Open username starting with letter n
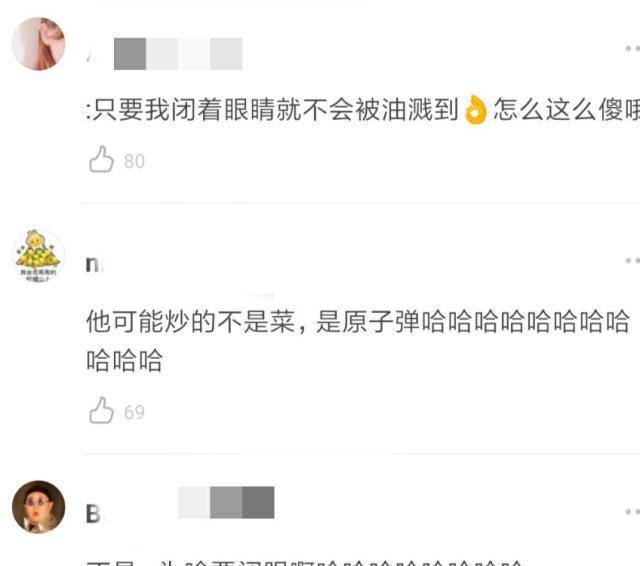Screen dimensions: 640x566 [x=93, y=264]
